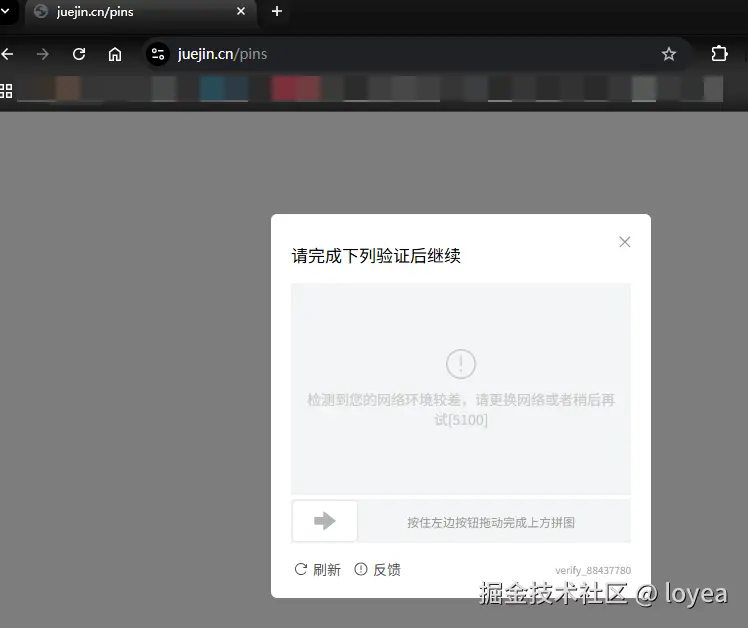
Task: Grab the puzzle slider arrow handle
Action: (324, 521)
